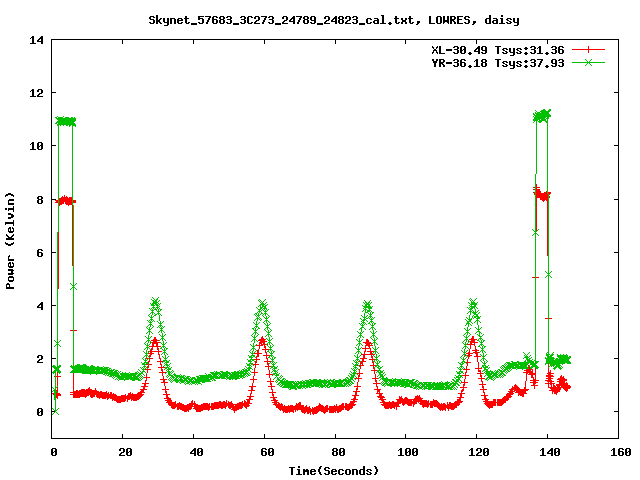The width and height of the screenshot is (640, 480).
Task: Click y-axis tick label 10
Action: (x=36, y=146)
